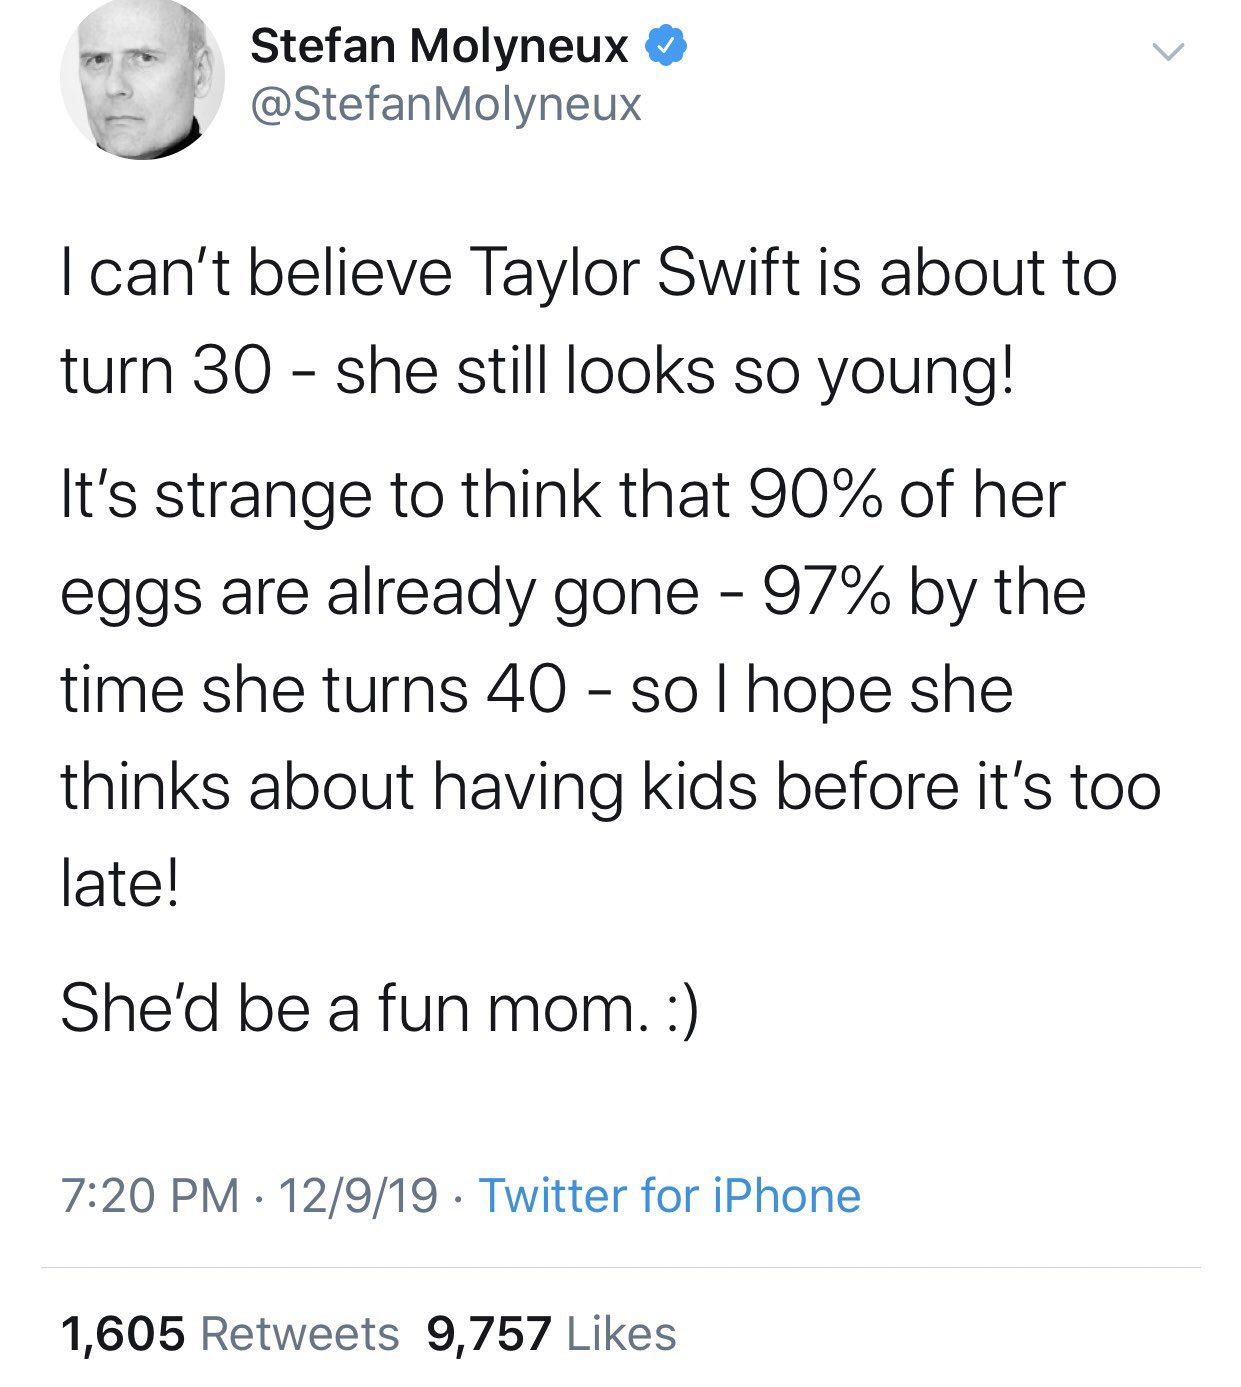The image size is (1241, 1387).
Task: Open Stefan Molyneux's profile picture
Action: pos(142,78)
